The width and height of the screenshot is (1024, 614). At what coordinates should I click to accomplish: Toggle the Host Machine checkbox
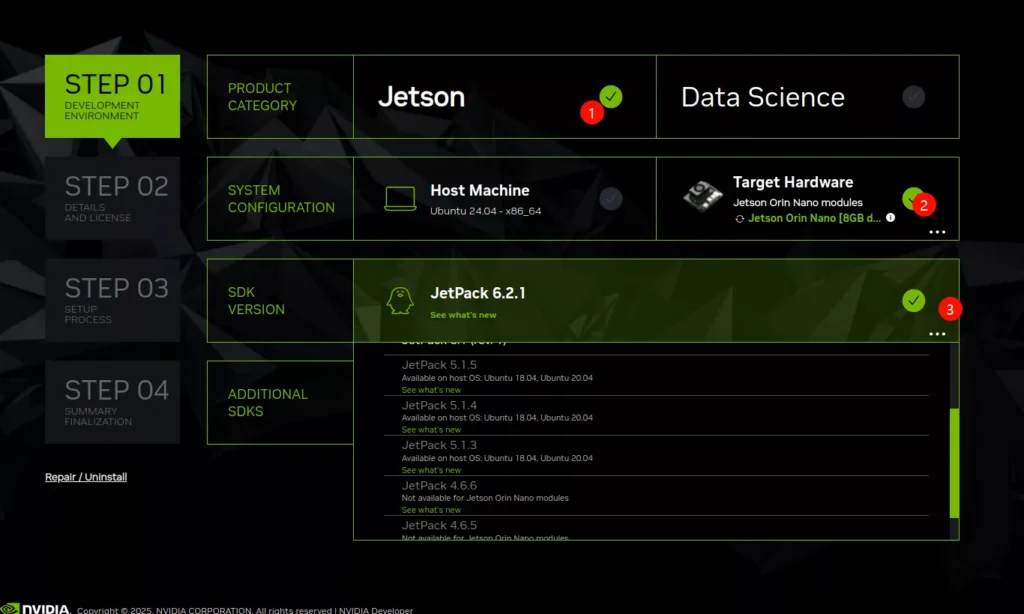coord(610,198)
